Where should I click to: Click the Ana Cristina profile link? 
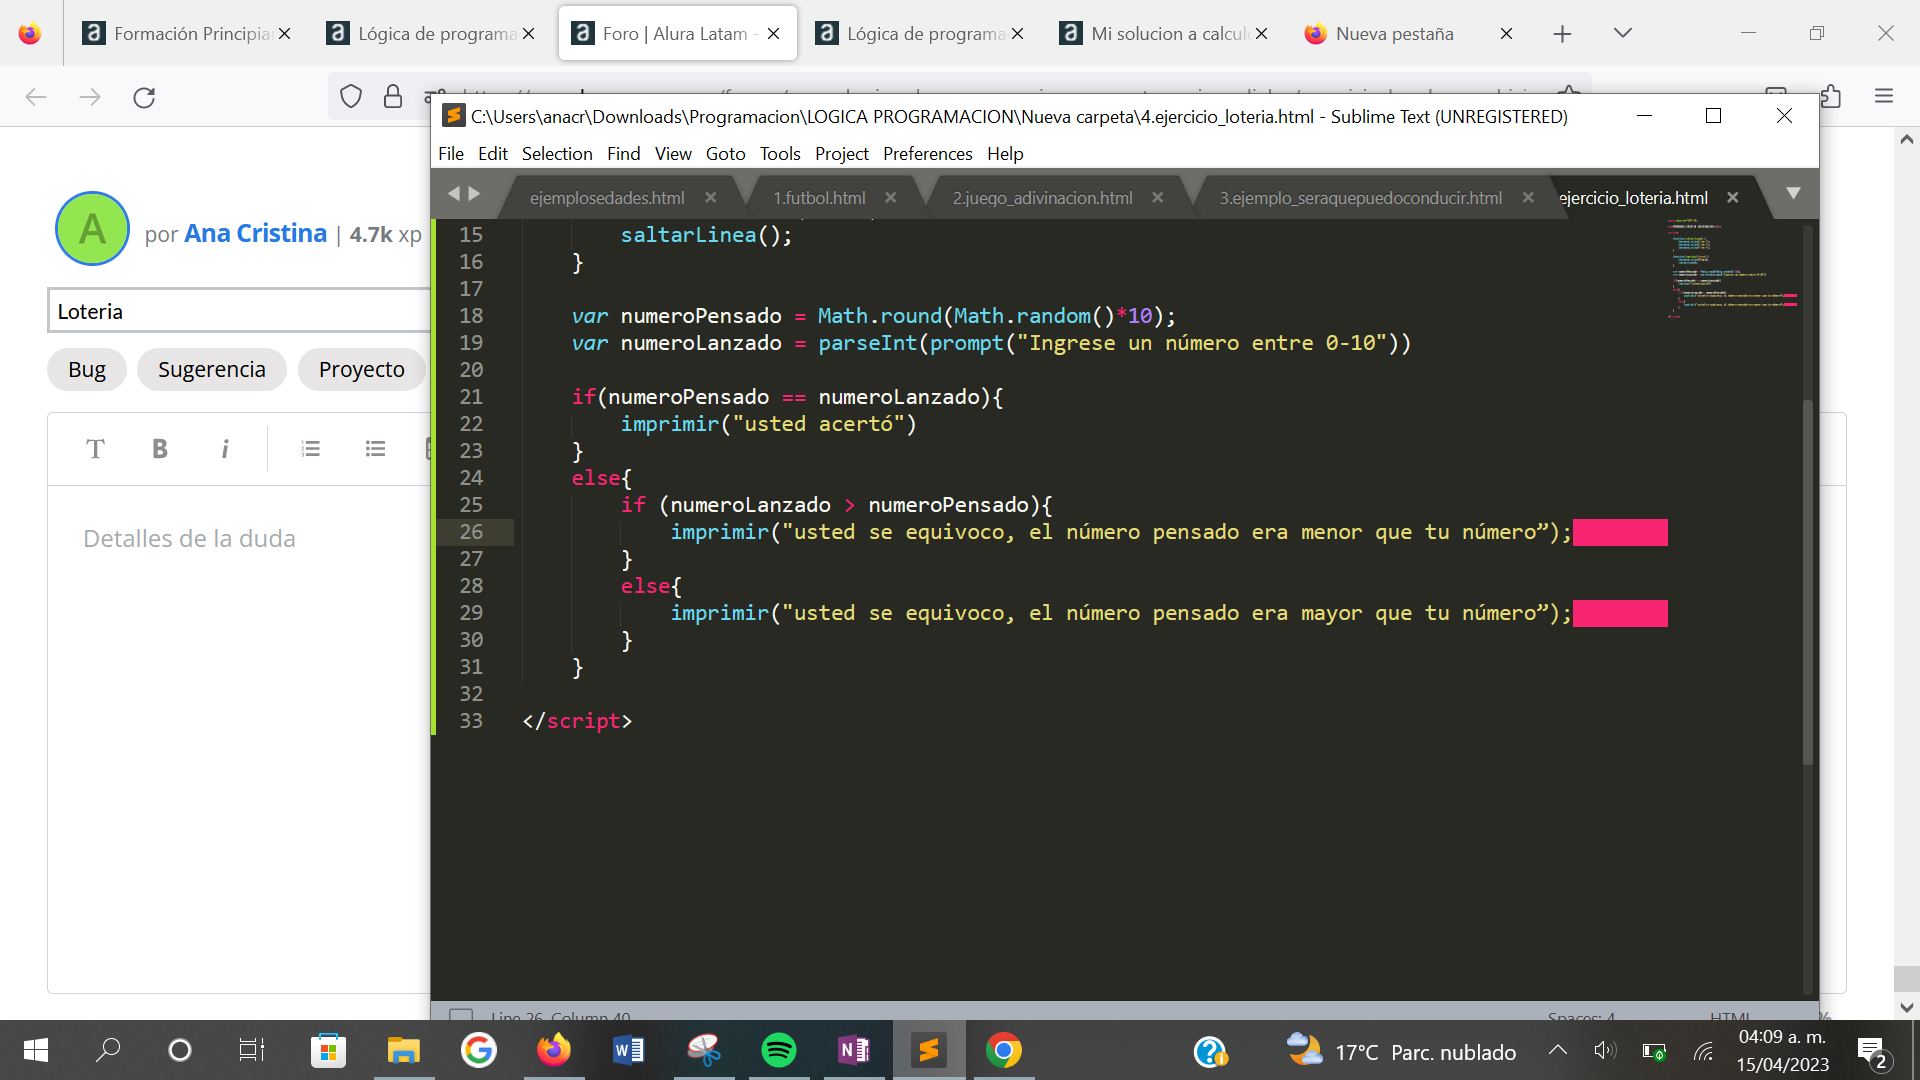[x=255, y=233]
